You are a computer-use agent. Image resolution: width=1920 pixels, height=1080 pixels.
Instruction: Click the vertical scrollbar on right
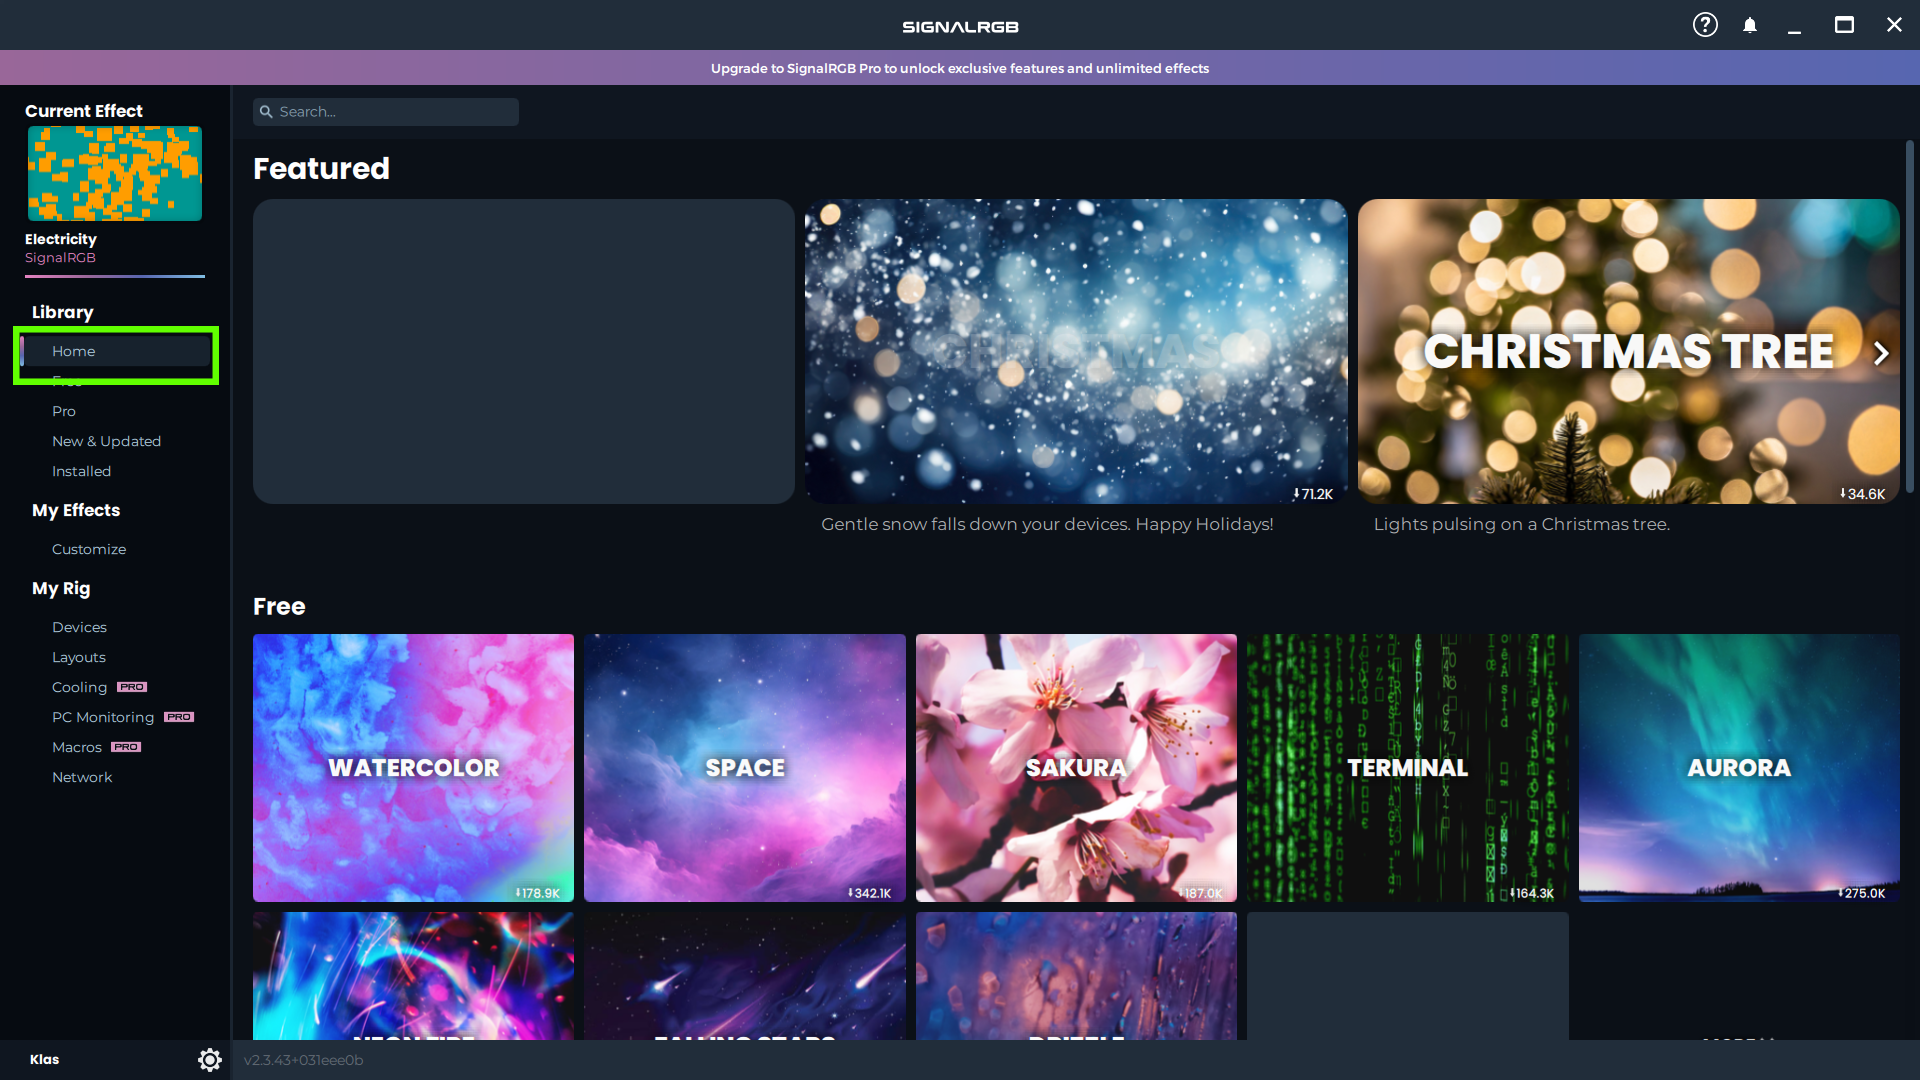pos(1909,315)
